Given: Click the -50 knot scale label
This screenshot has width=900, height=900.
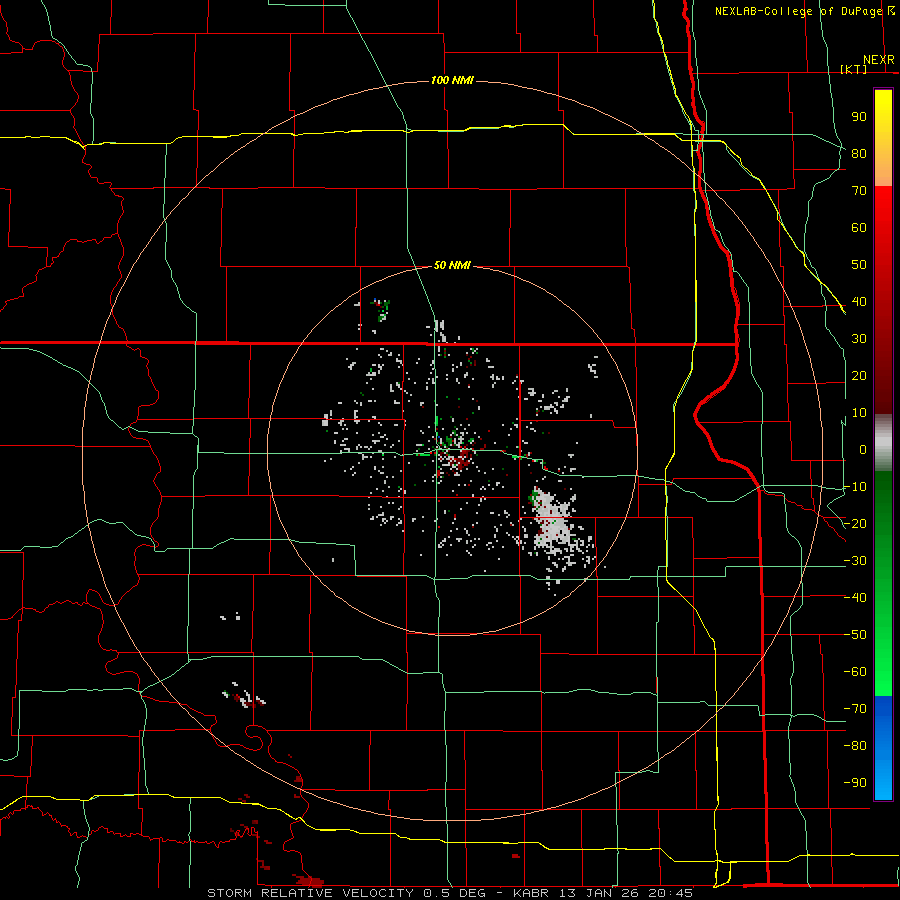Looking at the screenshot, I should click(855, 635).
